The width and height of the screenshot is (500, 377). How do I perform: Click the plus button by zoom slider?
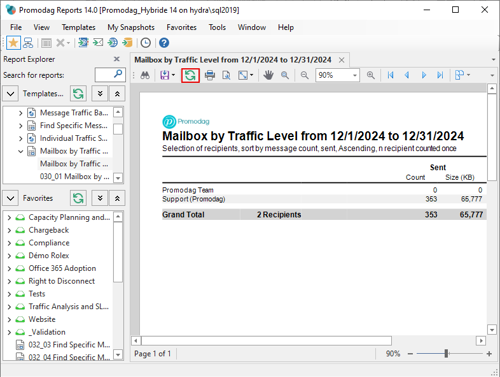click(x=489, y=354)
